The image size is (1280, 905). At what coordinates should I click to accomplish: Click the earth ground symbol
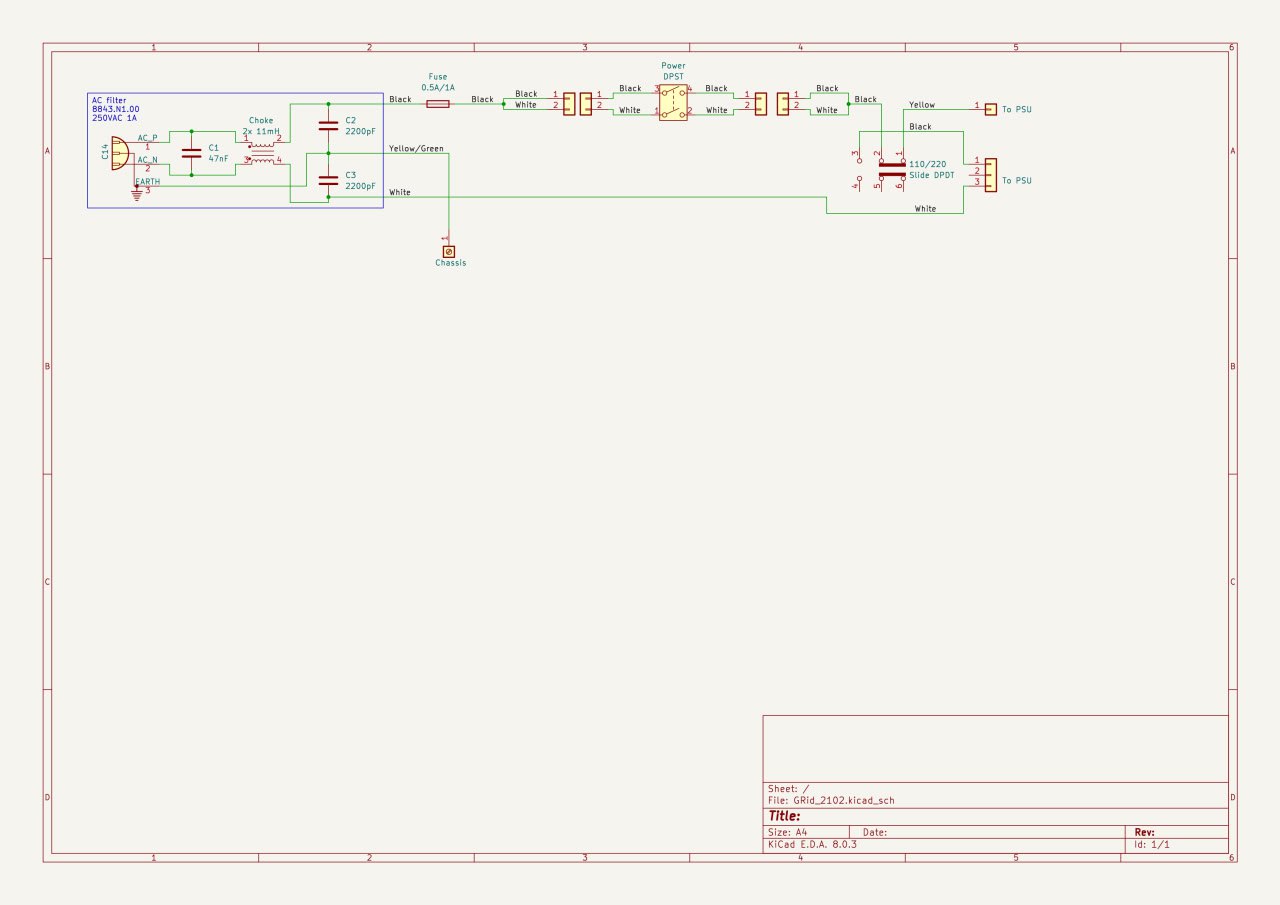pos(137,194)
